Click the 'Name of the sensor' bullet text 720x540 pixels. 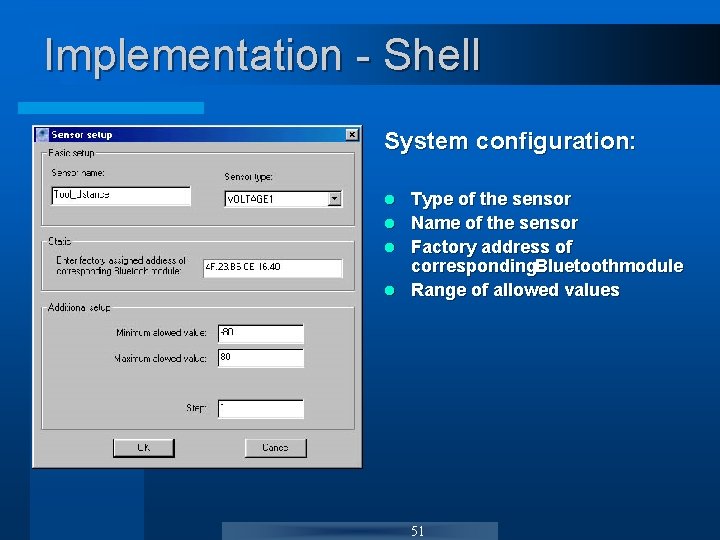[x=494, y=223]
